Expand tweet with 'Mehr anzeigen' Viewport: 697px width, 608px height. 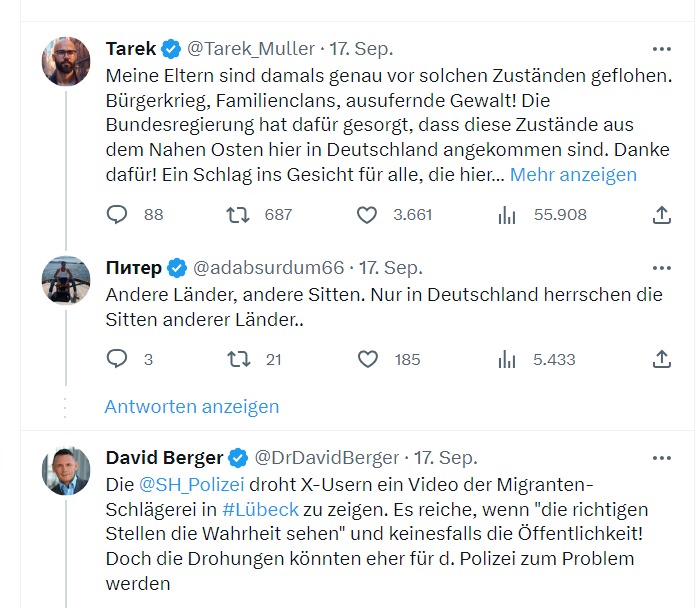click(573, 174)
